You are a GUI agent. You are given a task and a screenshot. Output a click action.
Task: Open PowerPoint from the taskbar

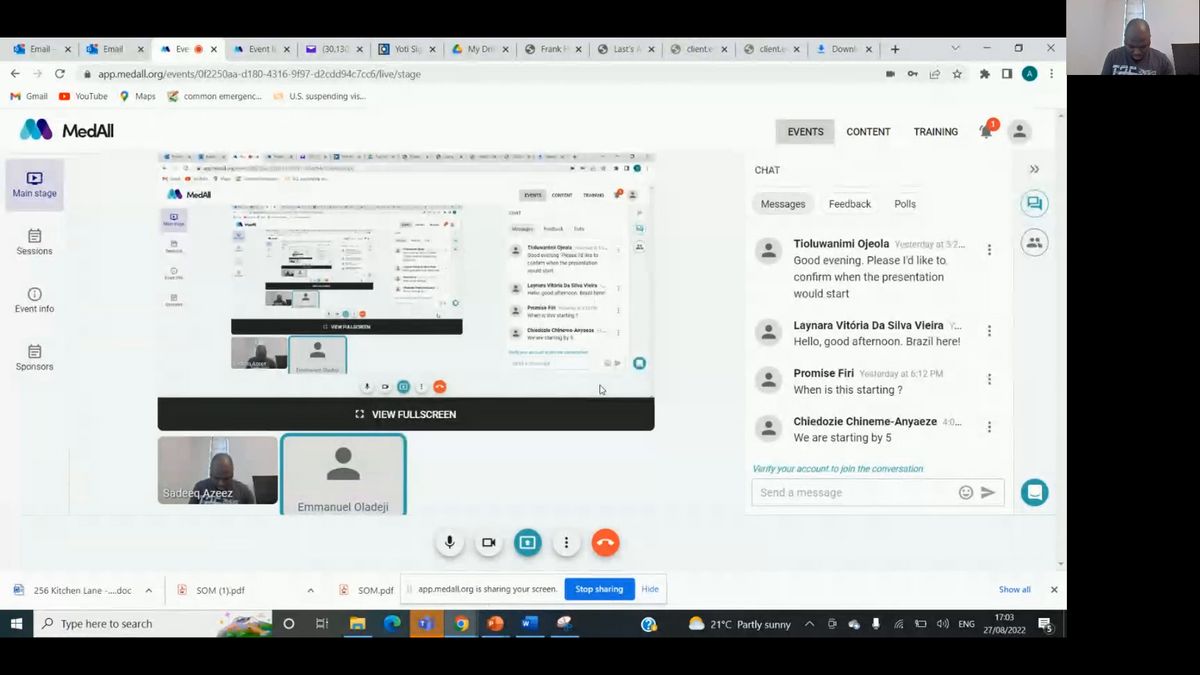(495, 624)
